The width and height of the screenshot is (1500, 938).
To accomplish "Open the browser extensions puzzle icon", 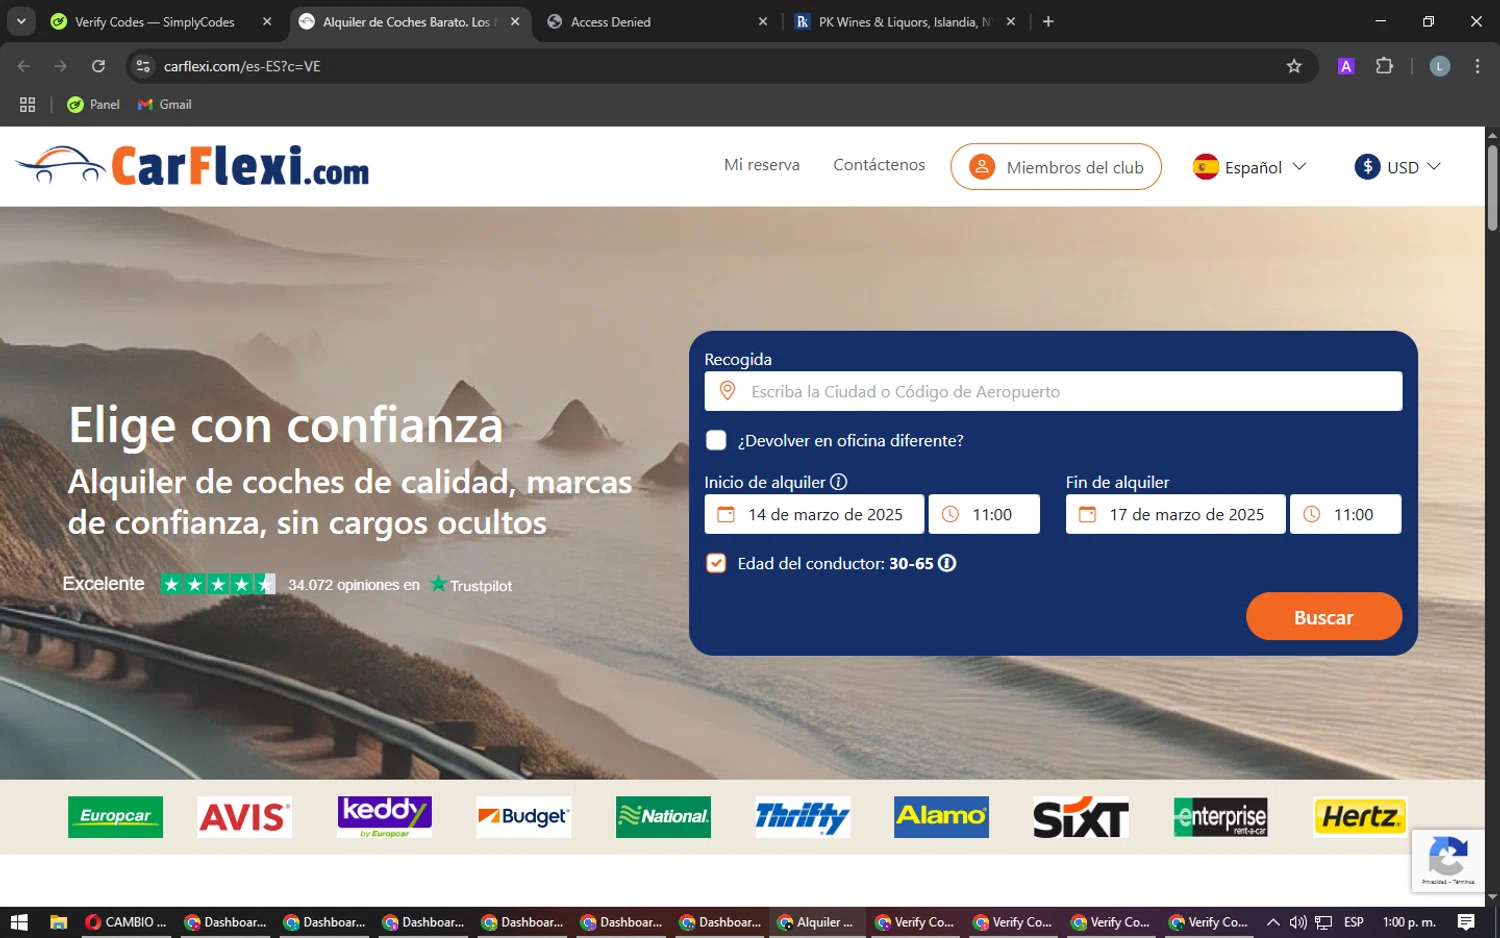I will 1384,66.
